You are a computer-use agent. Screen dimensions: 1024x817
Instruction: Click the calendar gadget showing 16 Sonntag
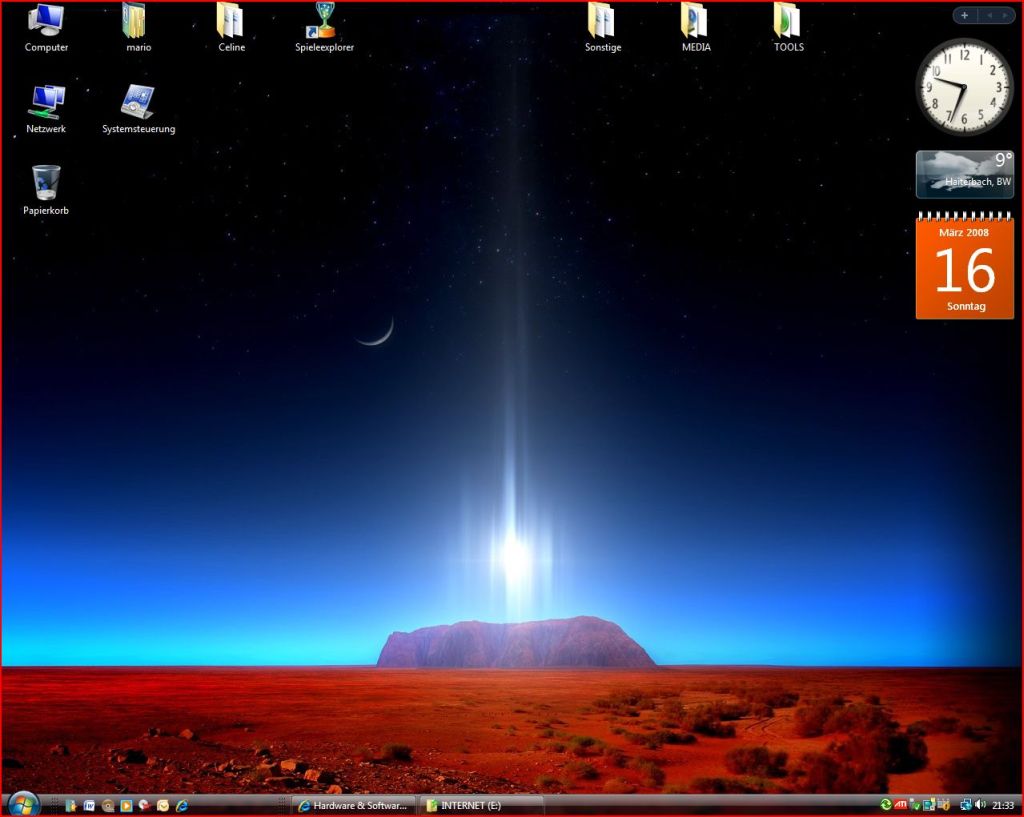tap(964, 270)
